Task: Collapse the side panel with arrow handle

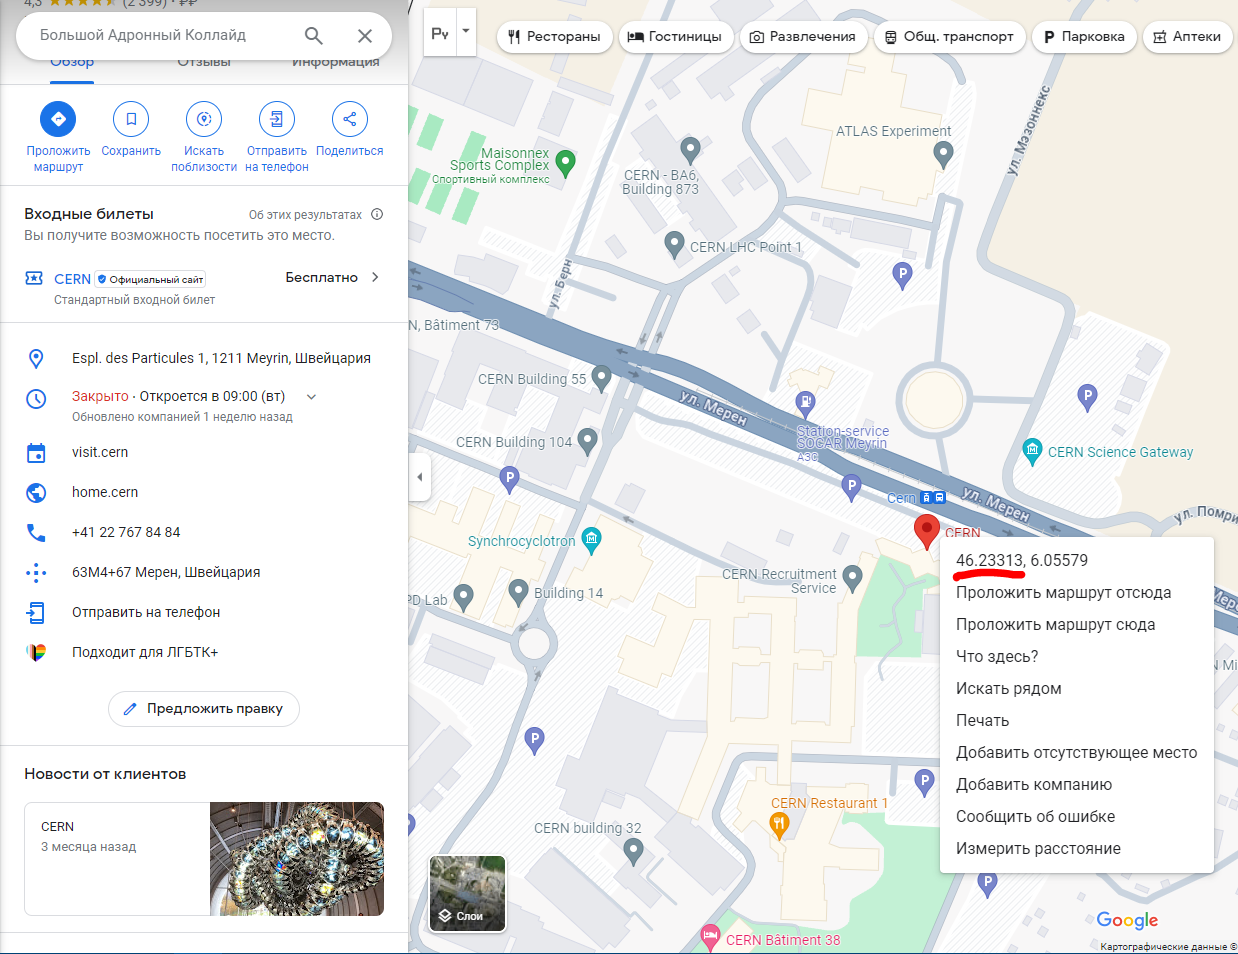Action: 420,477
